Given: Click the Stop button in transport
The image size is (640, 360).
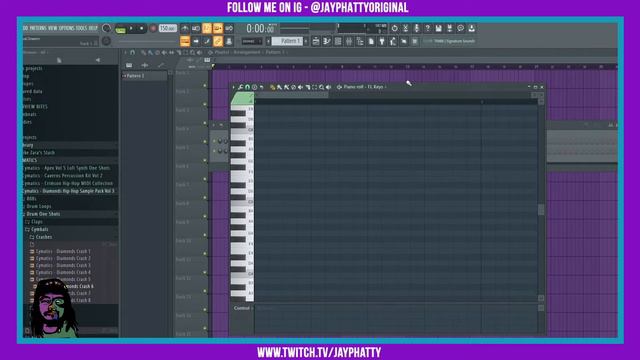Looking at the screenshot, I should [141, 29].
